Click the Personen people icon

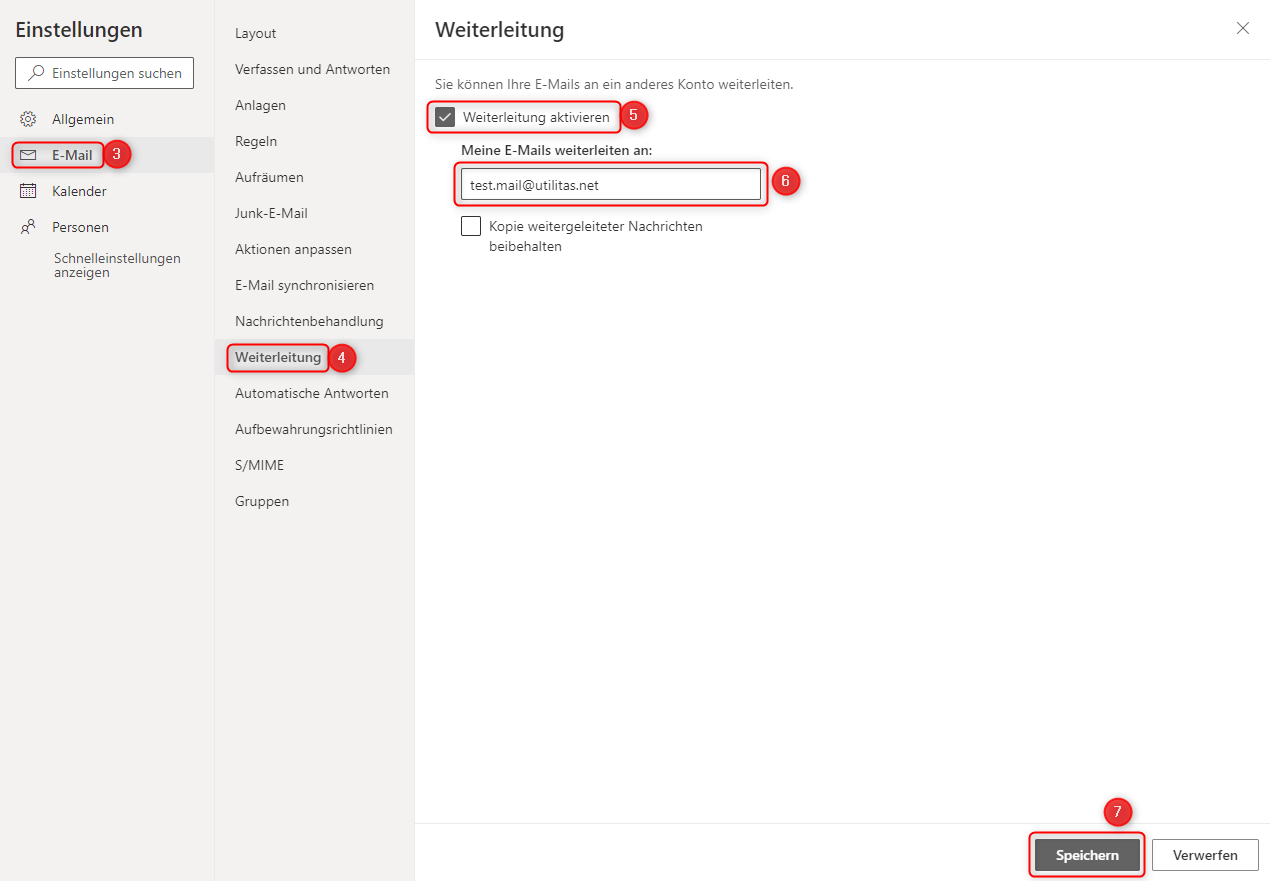click(x=28, y=227)
